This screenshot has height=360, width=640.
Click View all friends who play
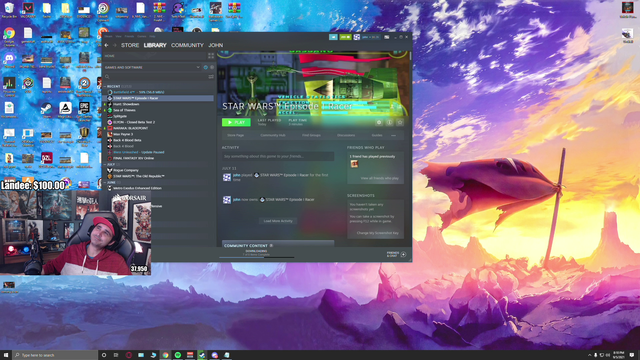tap(380, 178)
